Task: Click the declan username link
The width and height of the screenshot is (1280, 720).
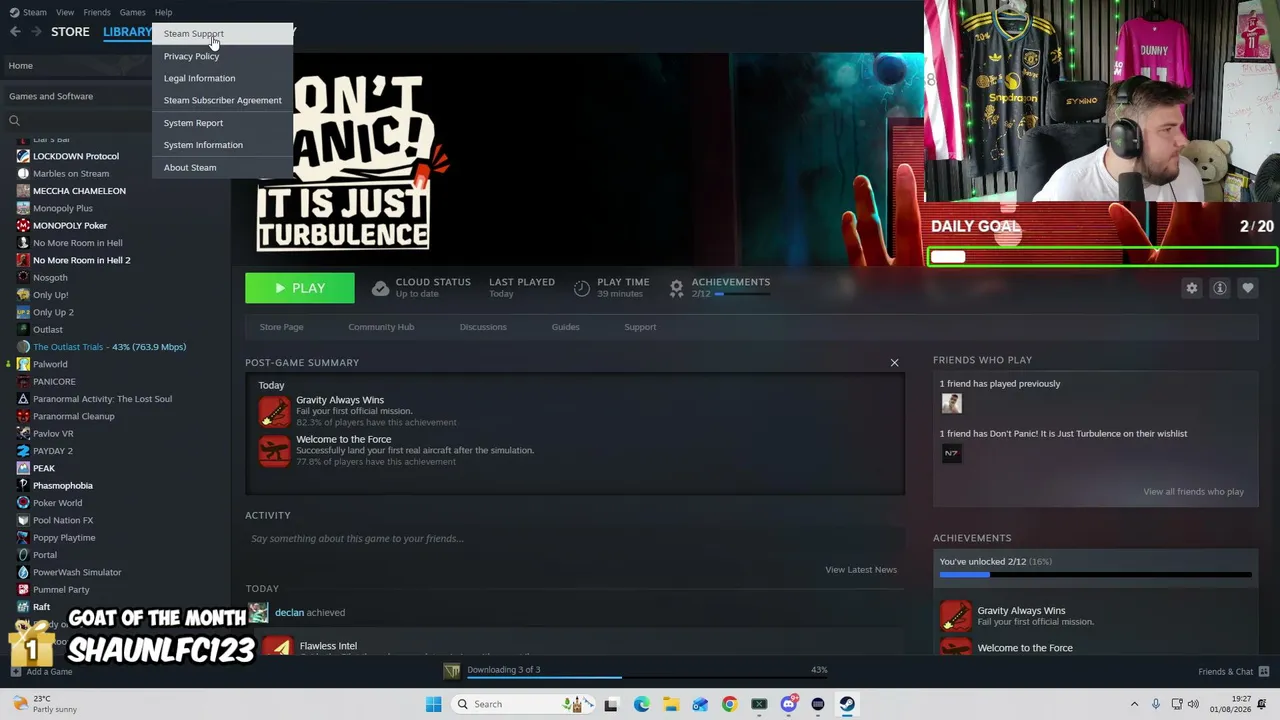Action: 289,613
